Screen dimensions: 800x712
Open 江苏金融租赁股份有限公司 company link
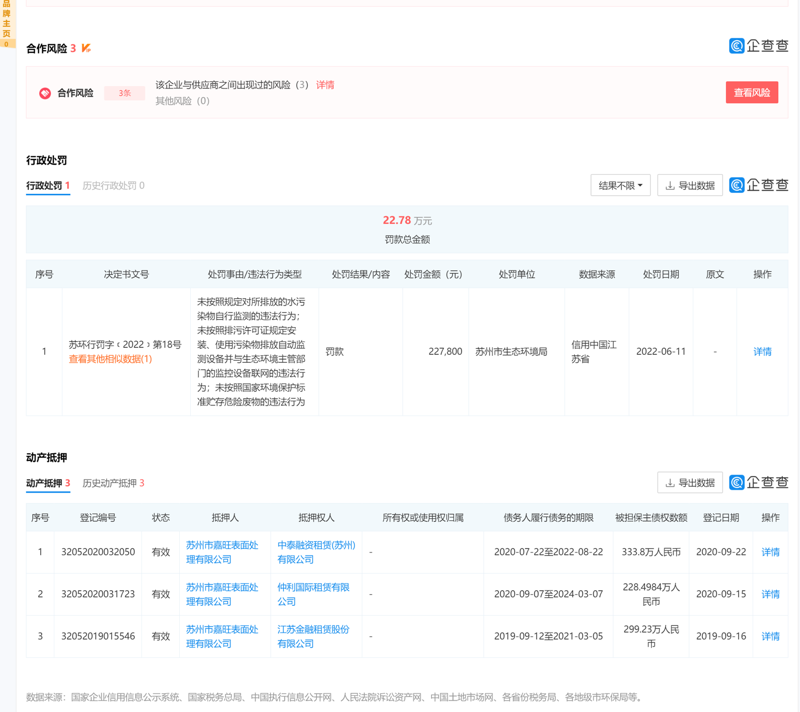point(313,637)
